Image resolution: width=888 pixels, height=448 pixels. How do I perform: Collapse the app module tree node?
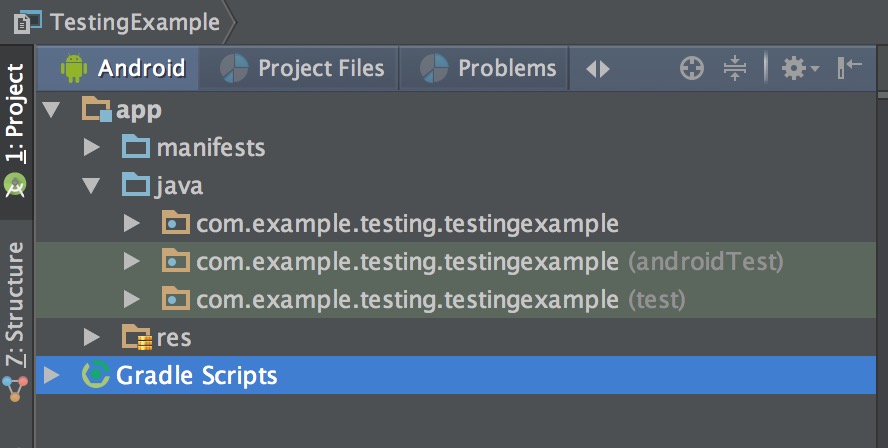click(52, 110)
